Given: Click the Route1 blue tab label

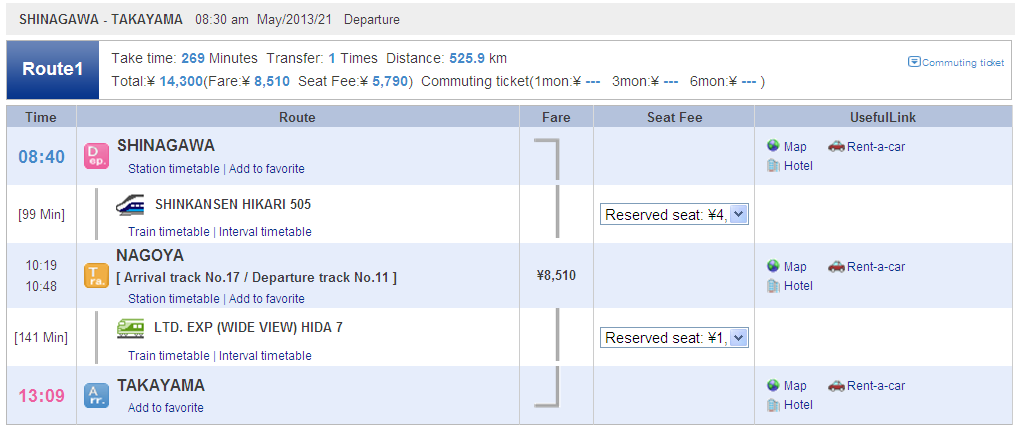Looking at the screenshot, I should pos(53,70).
